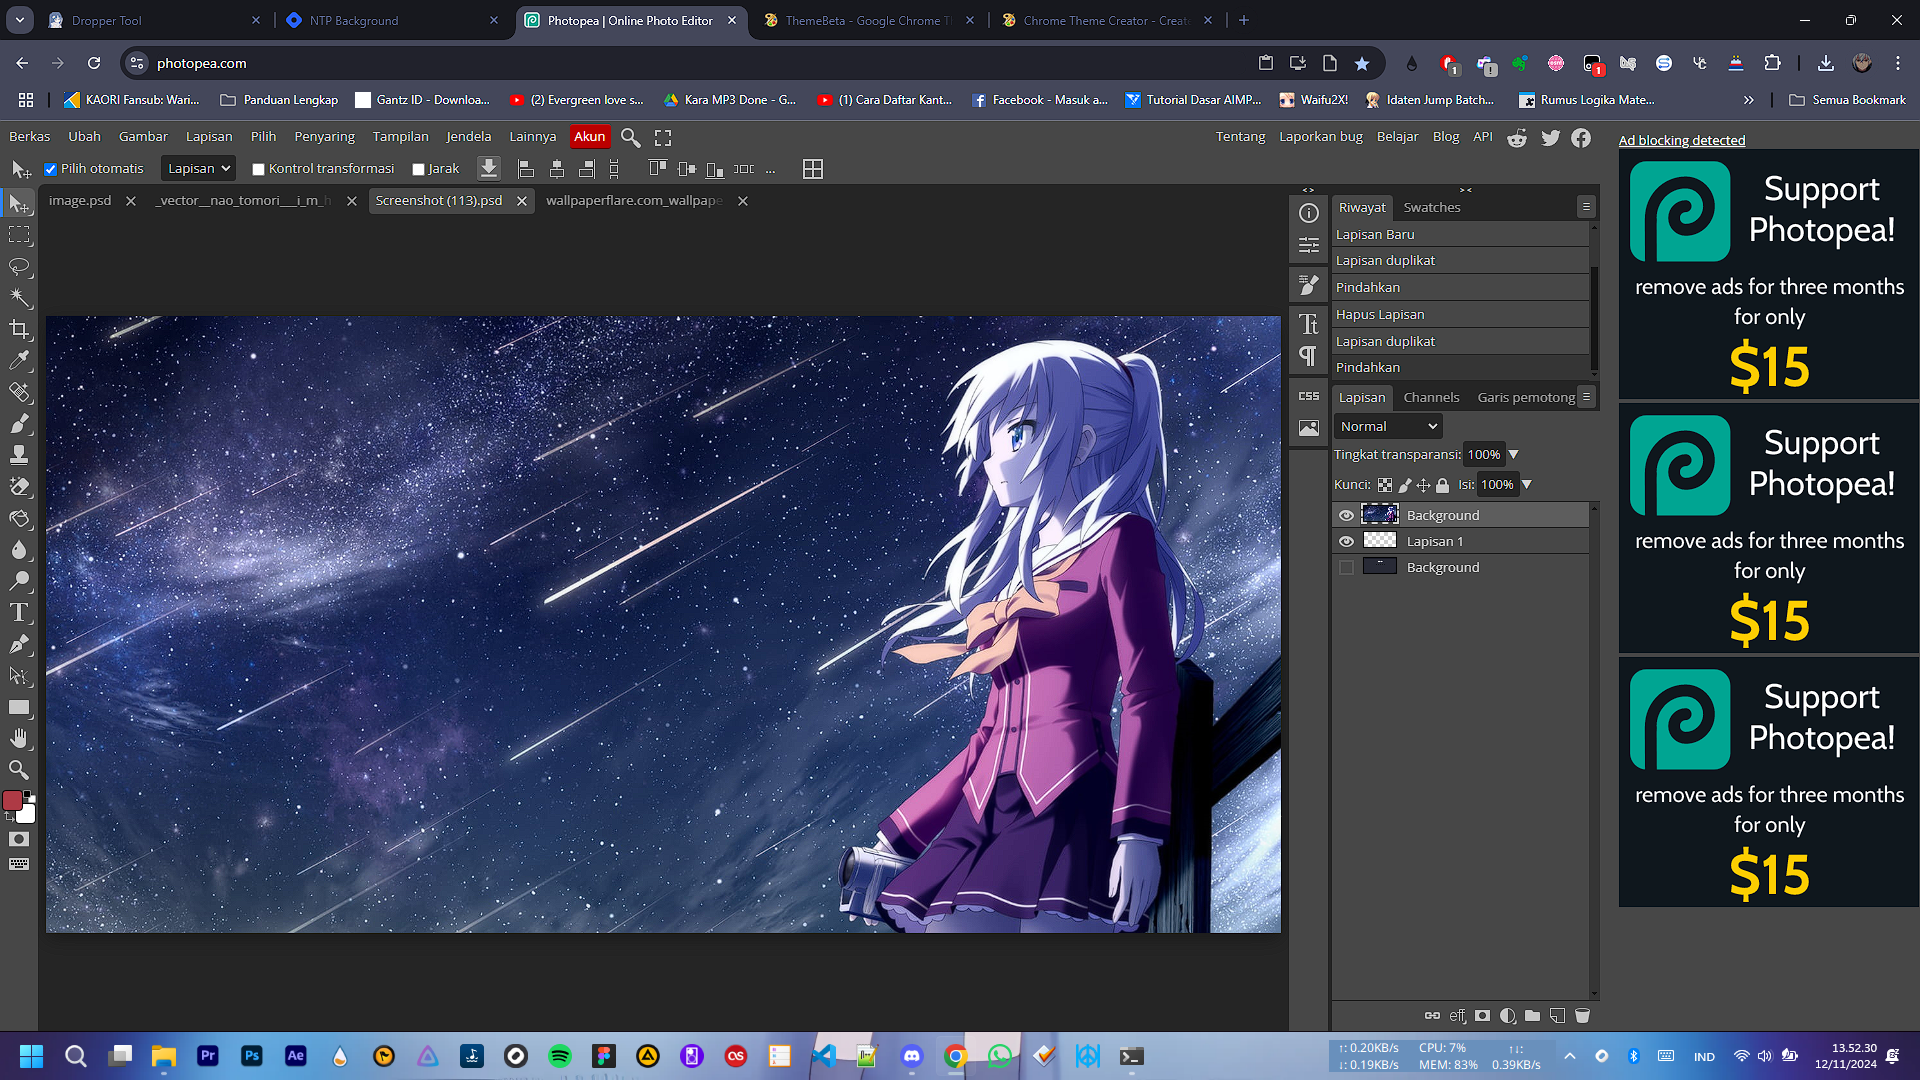Expand the Tingkat transparansi opacity arrow
The height and width of the screenshot is (1080, 1920).
[1513, 454]
